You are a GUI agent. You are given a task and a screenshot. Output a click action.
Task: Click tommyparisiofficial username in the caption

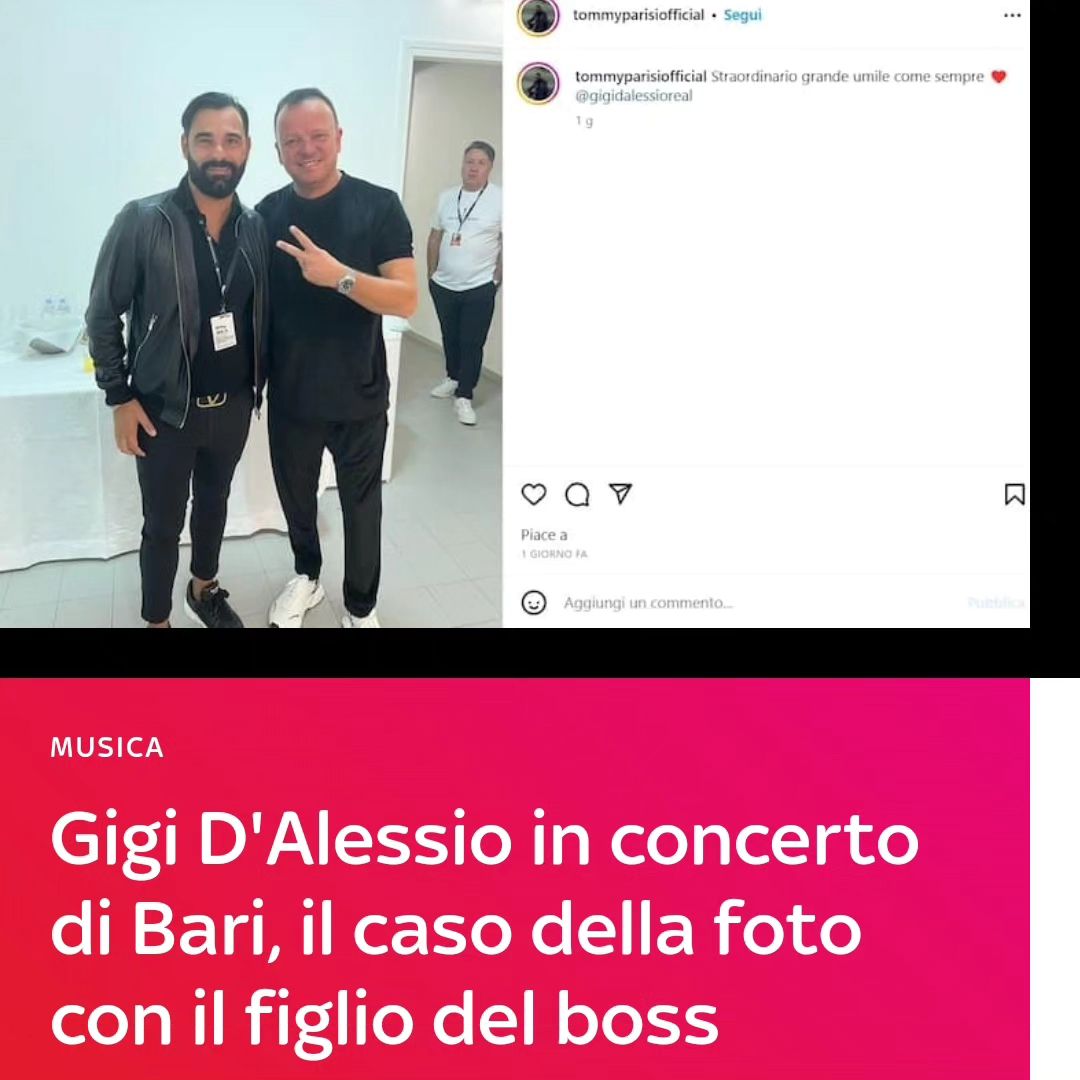(641, 76)
